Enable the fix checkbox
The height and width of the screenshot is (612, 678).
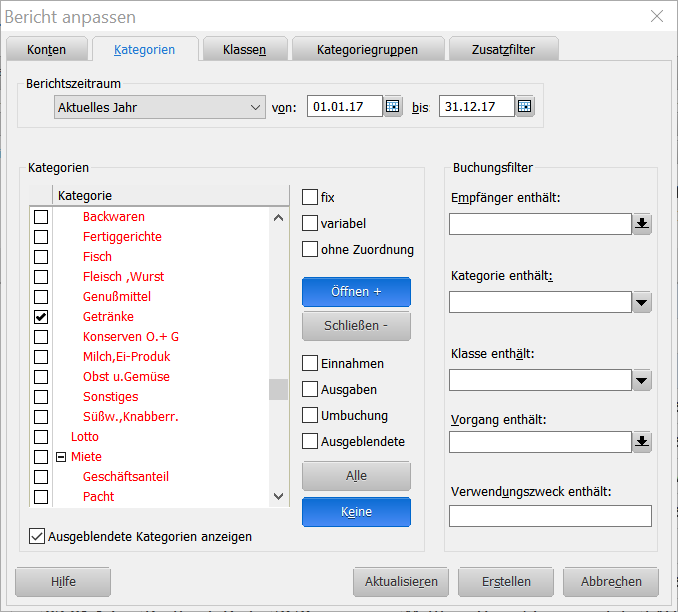(x=310, y=198)
